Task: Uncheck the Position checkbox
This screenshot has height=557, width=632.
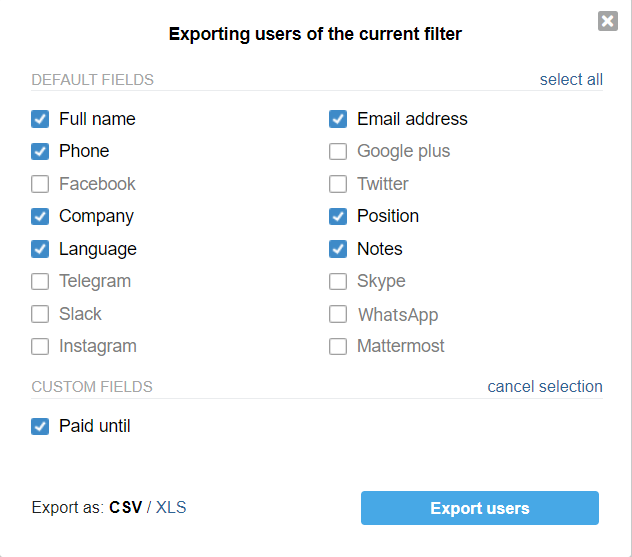Action: pyautogui.click(x=338, y=216)
